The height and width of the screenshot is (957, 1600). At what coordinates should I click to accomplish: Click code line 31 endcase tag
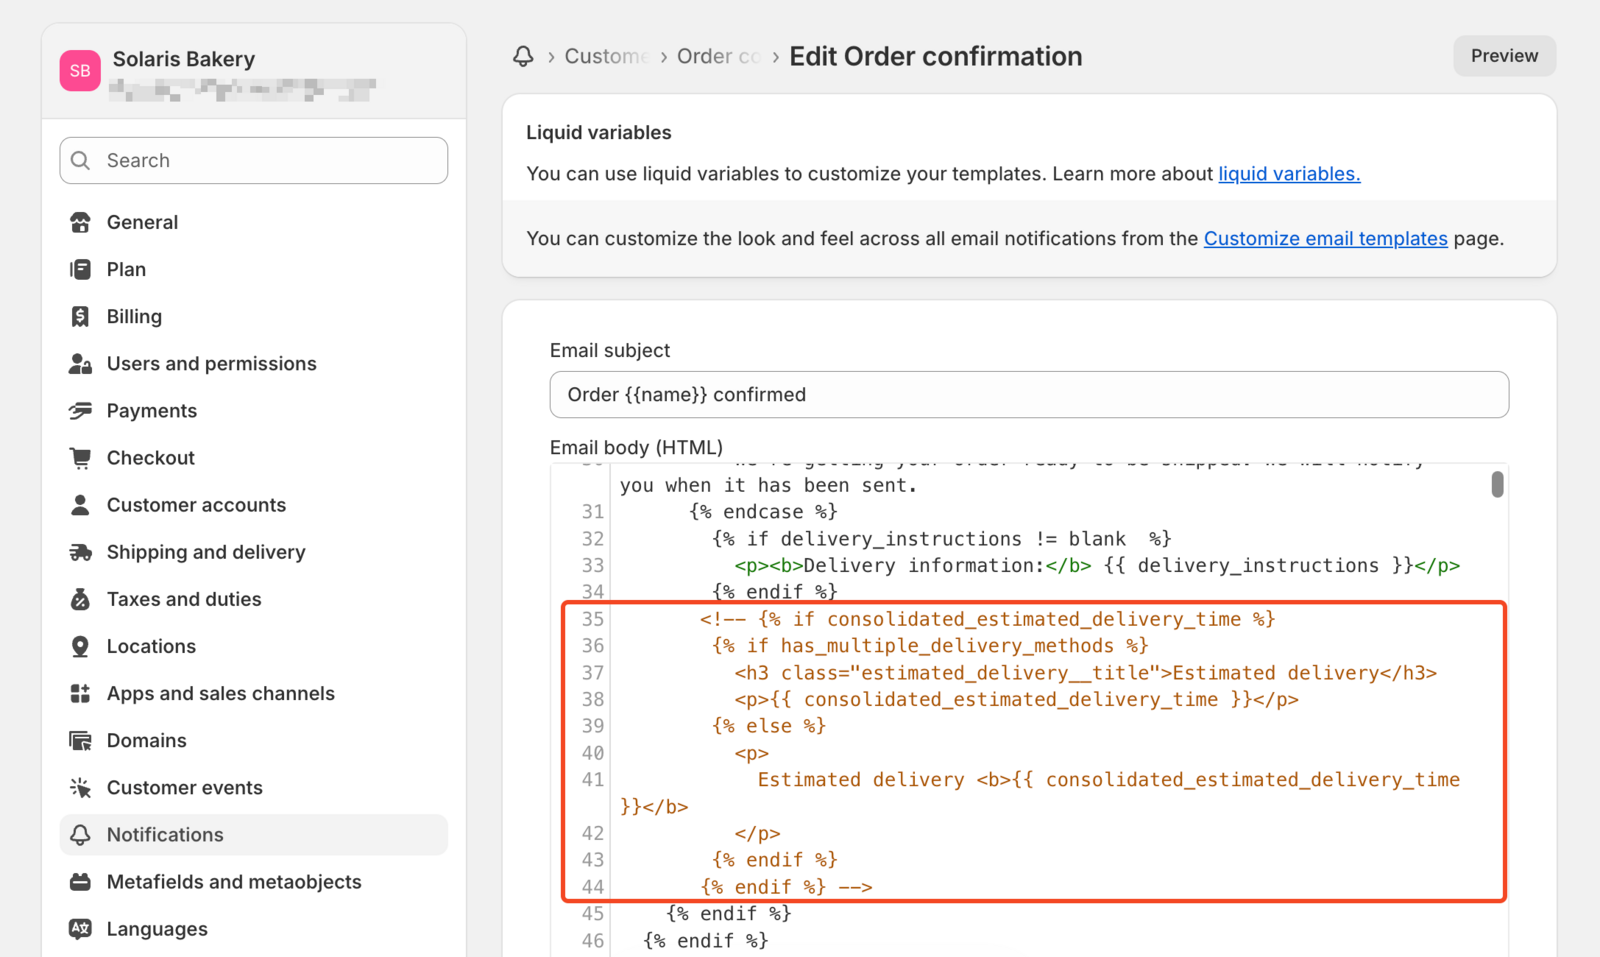point(763,512)
